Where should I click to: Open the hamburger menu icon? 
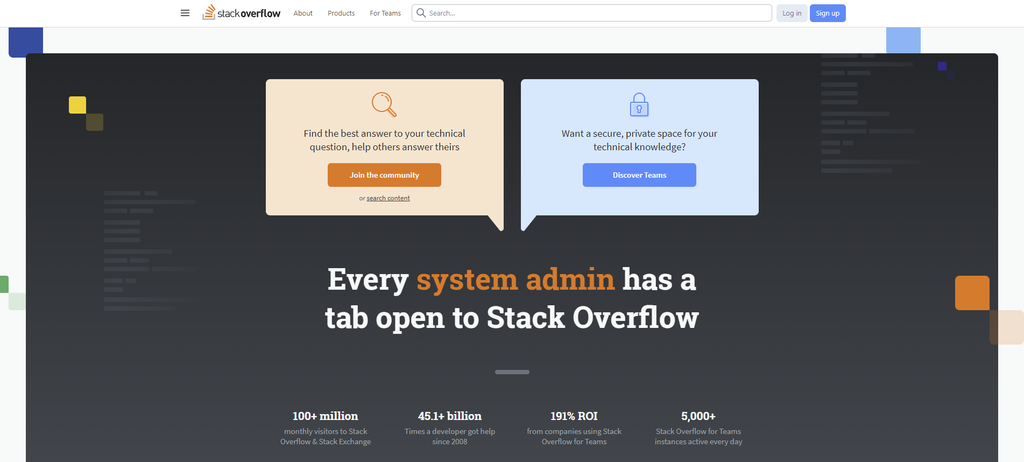click(x=184, y=13)
